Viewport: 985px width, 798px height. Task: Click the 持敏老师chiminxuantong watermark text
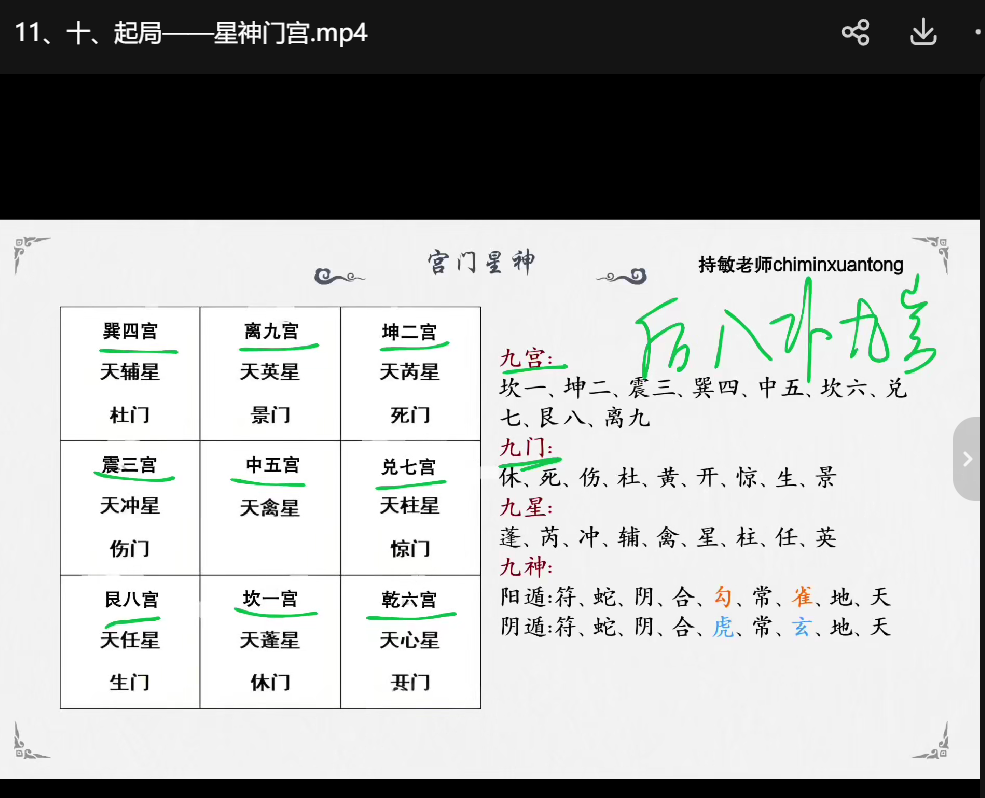pyautogui.click(x=800, y=265)
